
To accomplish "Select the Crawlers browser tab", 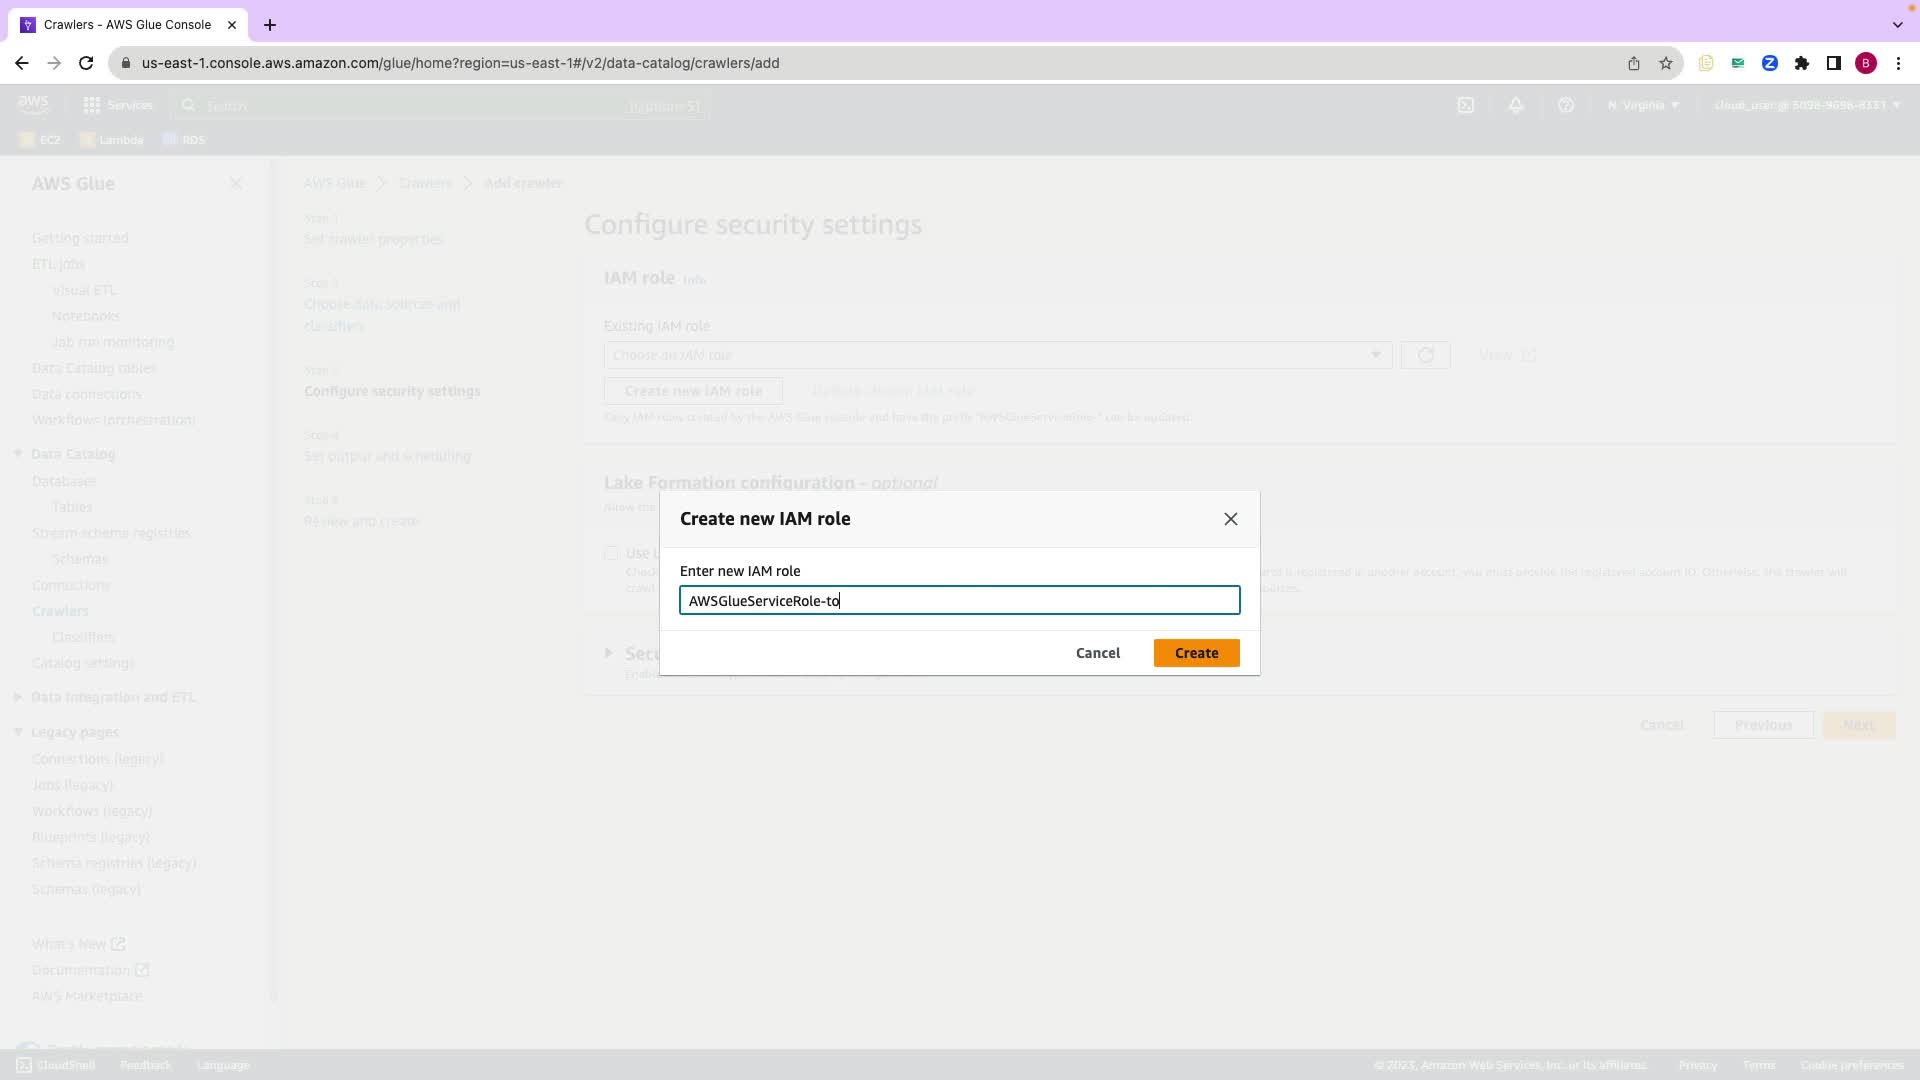I will click(x=127, y=24).
